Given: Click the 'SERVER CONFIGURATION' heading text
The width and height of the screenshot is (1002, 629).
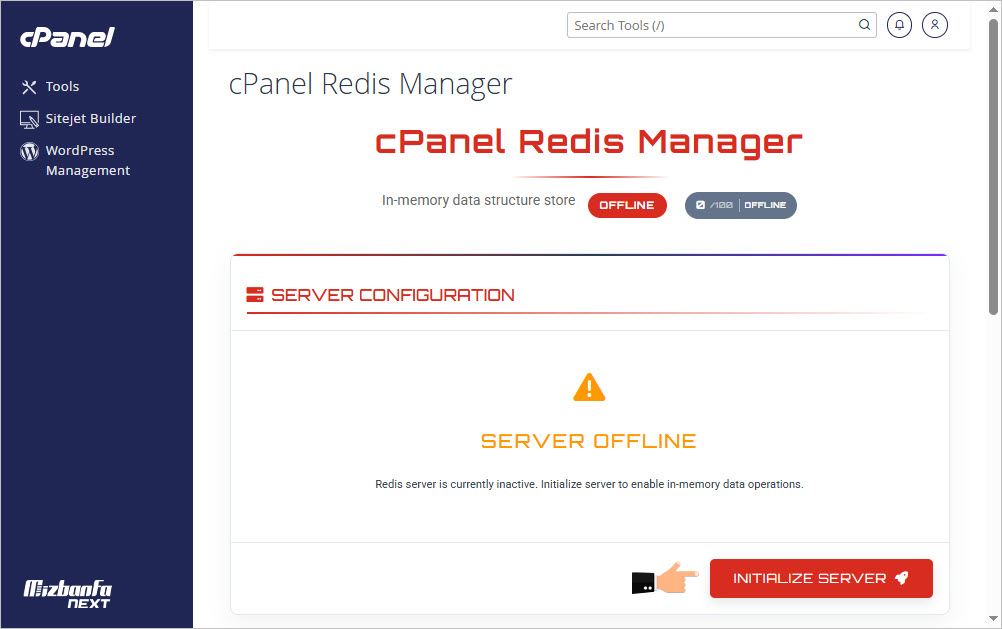Looking at the screenshot, I should [x=392, y=295].
